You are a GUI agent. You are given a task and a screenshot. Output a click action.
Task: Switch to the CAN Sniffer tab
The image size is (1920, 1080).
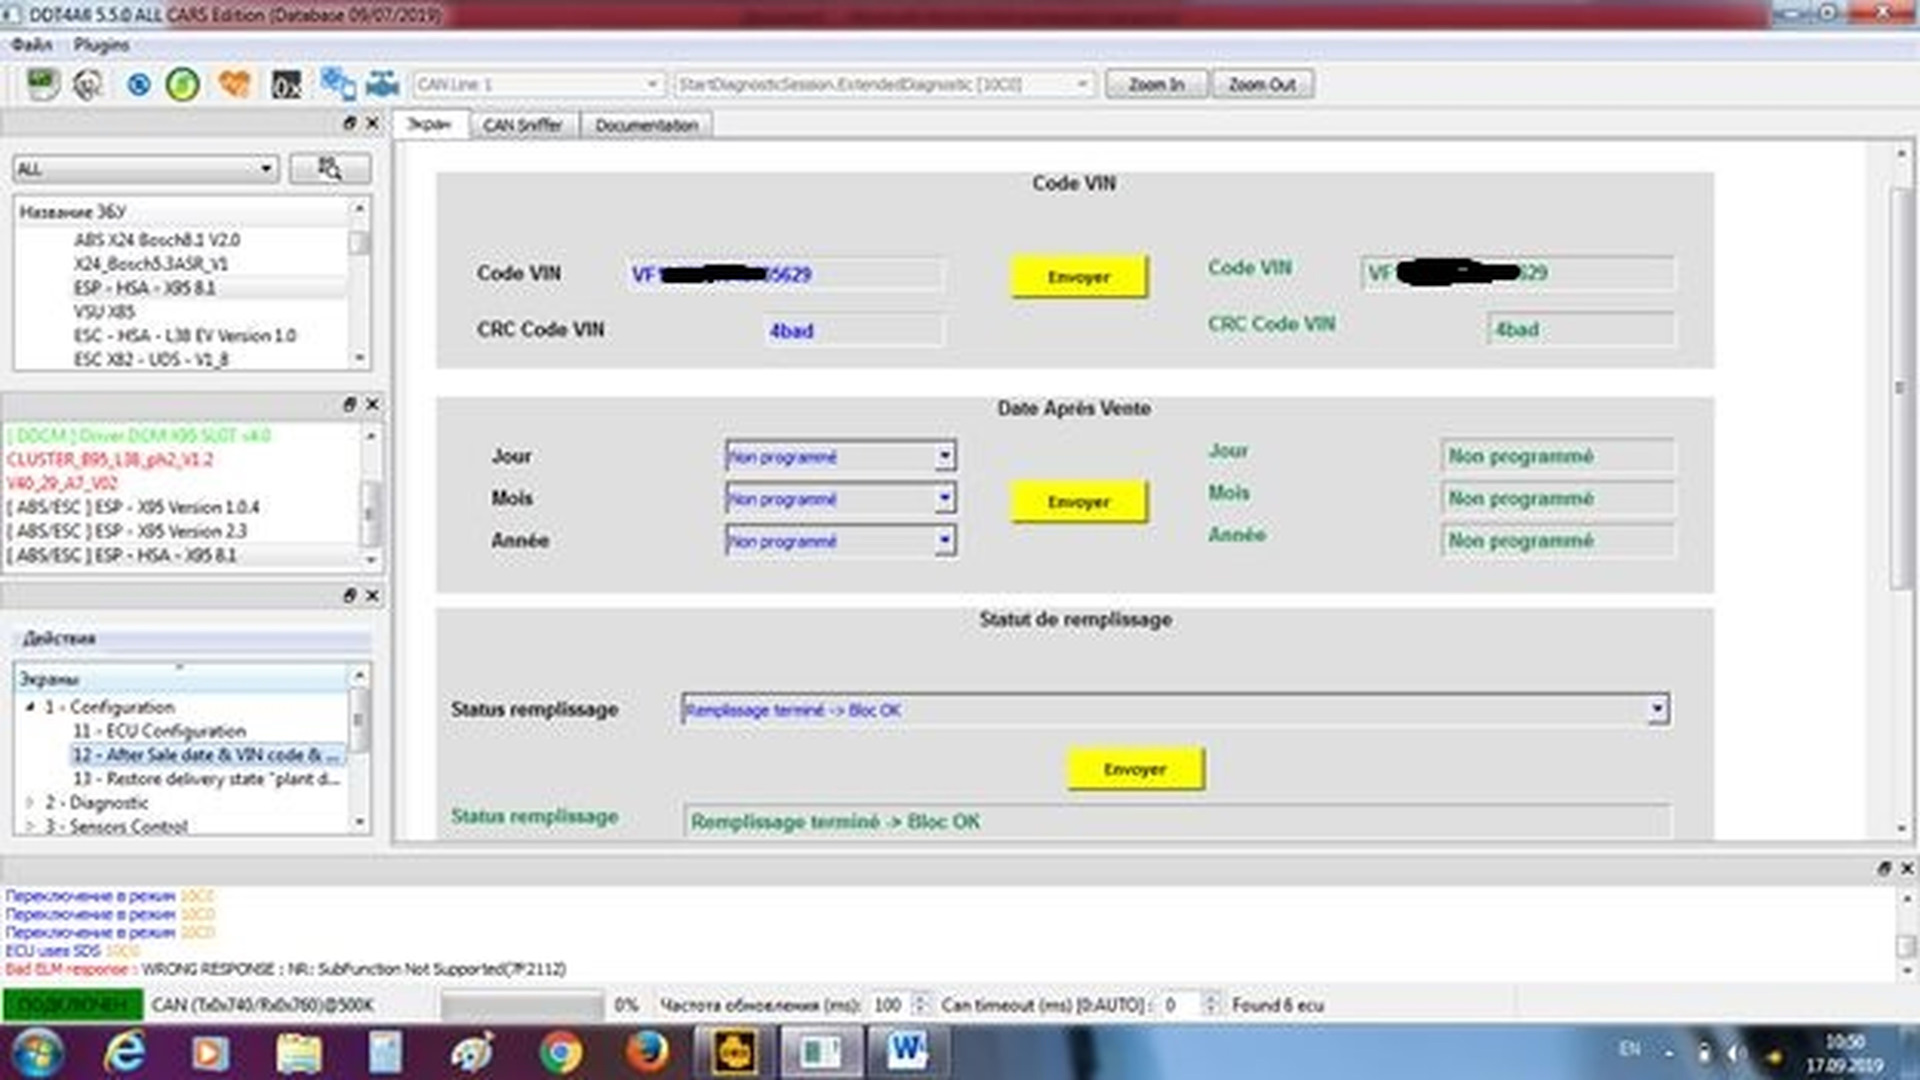pos(522,125)
